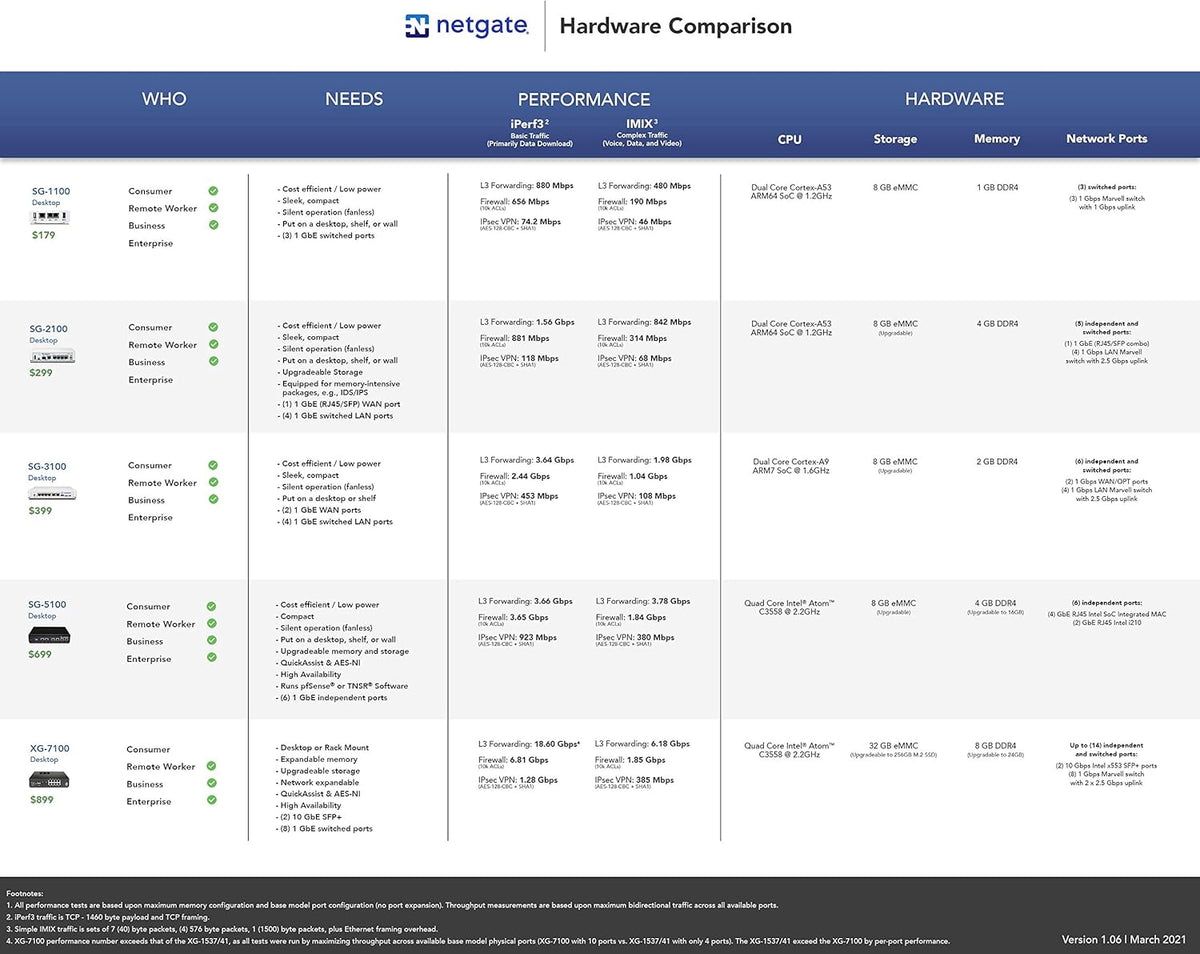Click the SG-5100 Business green checkmark
The image size is (1200, 954).
(211, 640)
